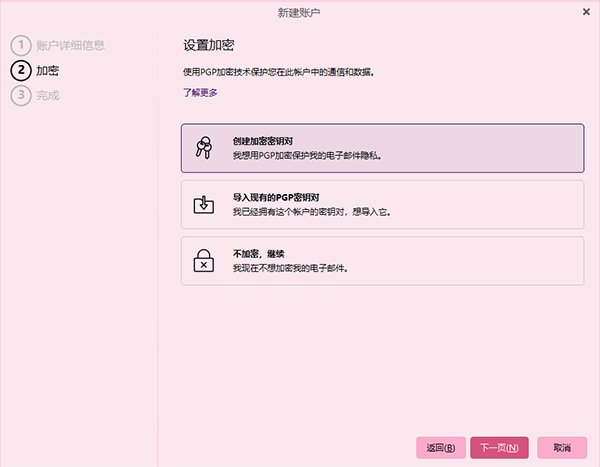
Task: Select the 创建加密密钥对 option
Action: pyautogui.click(x=382, y=148)
